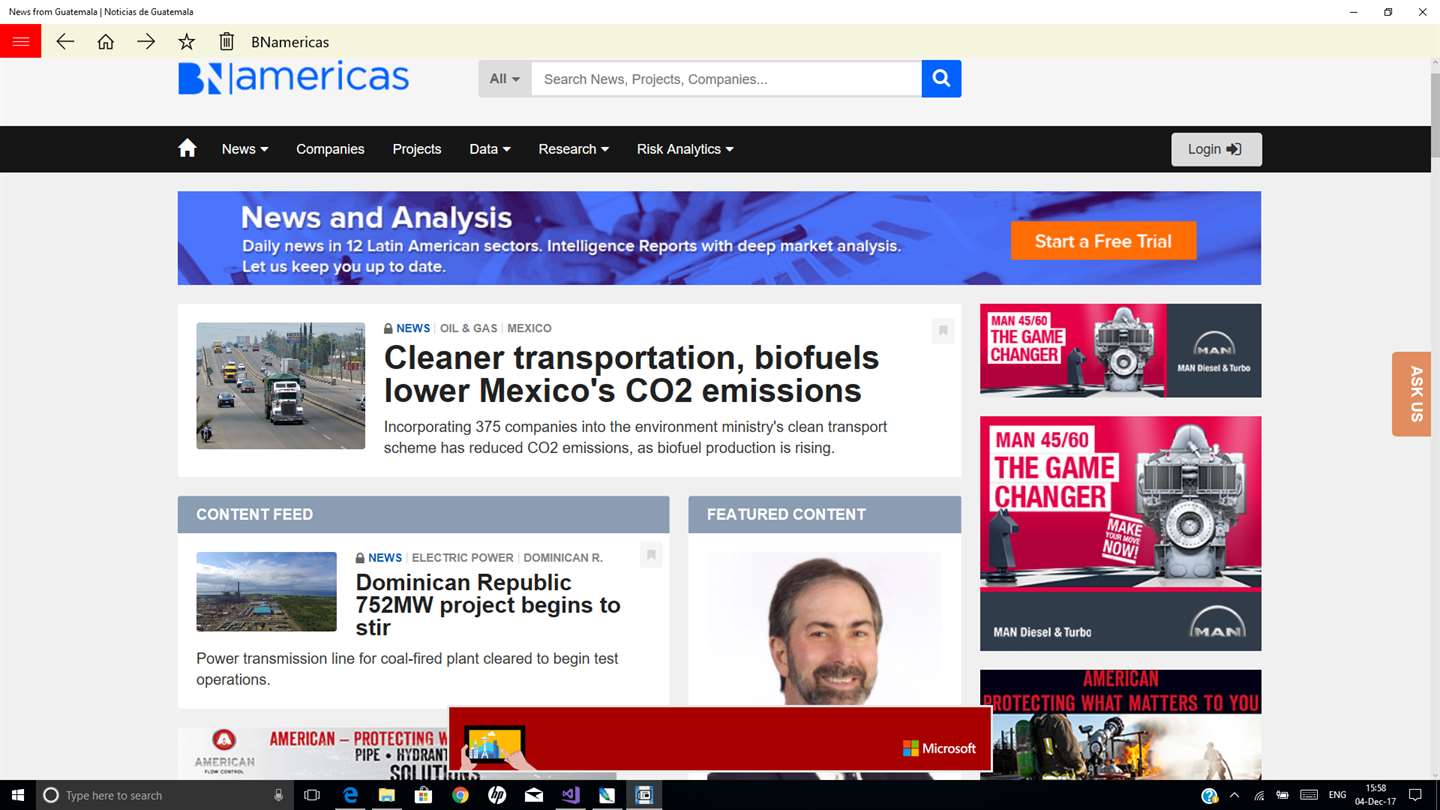This screenshot has height=810, width=1440.
Task: Open the highway truck article thumbnail
Action: point(281,386)
